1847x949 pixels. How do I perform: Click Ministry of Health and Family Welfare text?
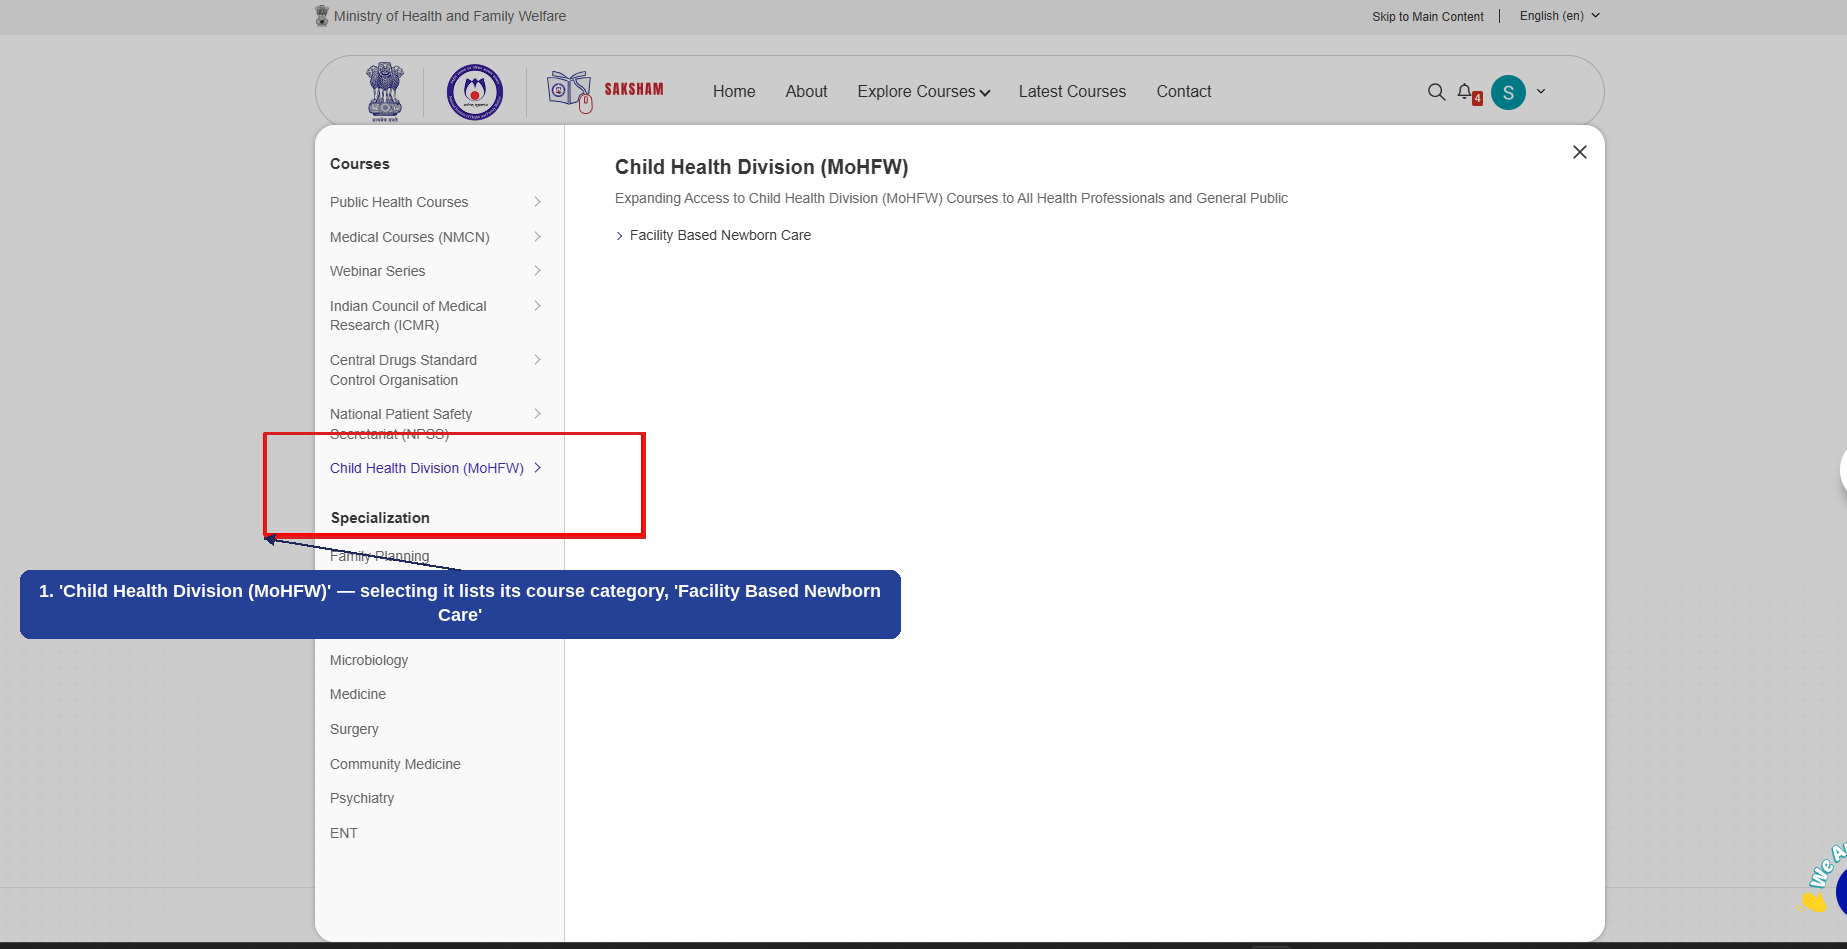(x=450, y=16)
